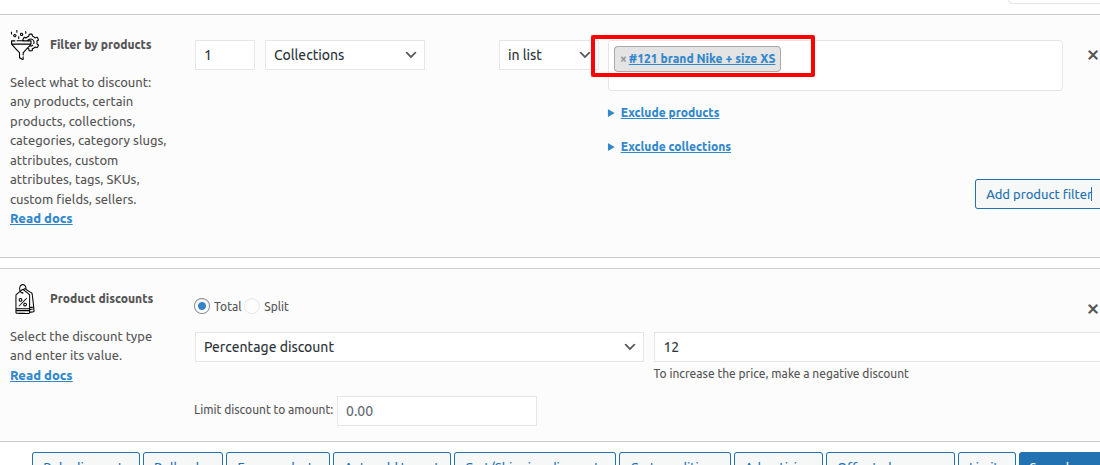Select the Total discount radio button
Screen dimensions: 1100x465
(202, 307)
